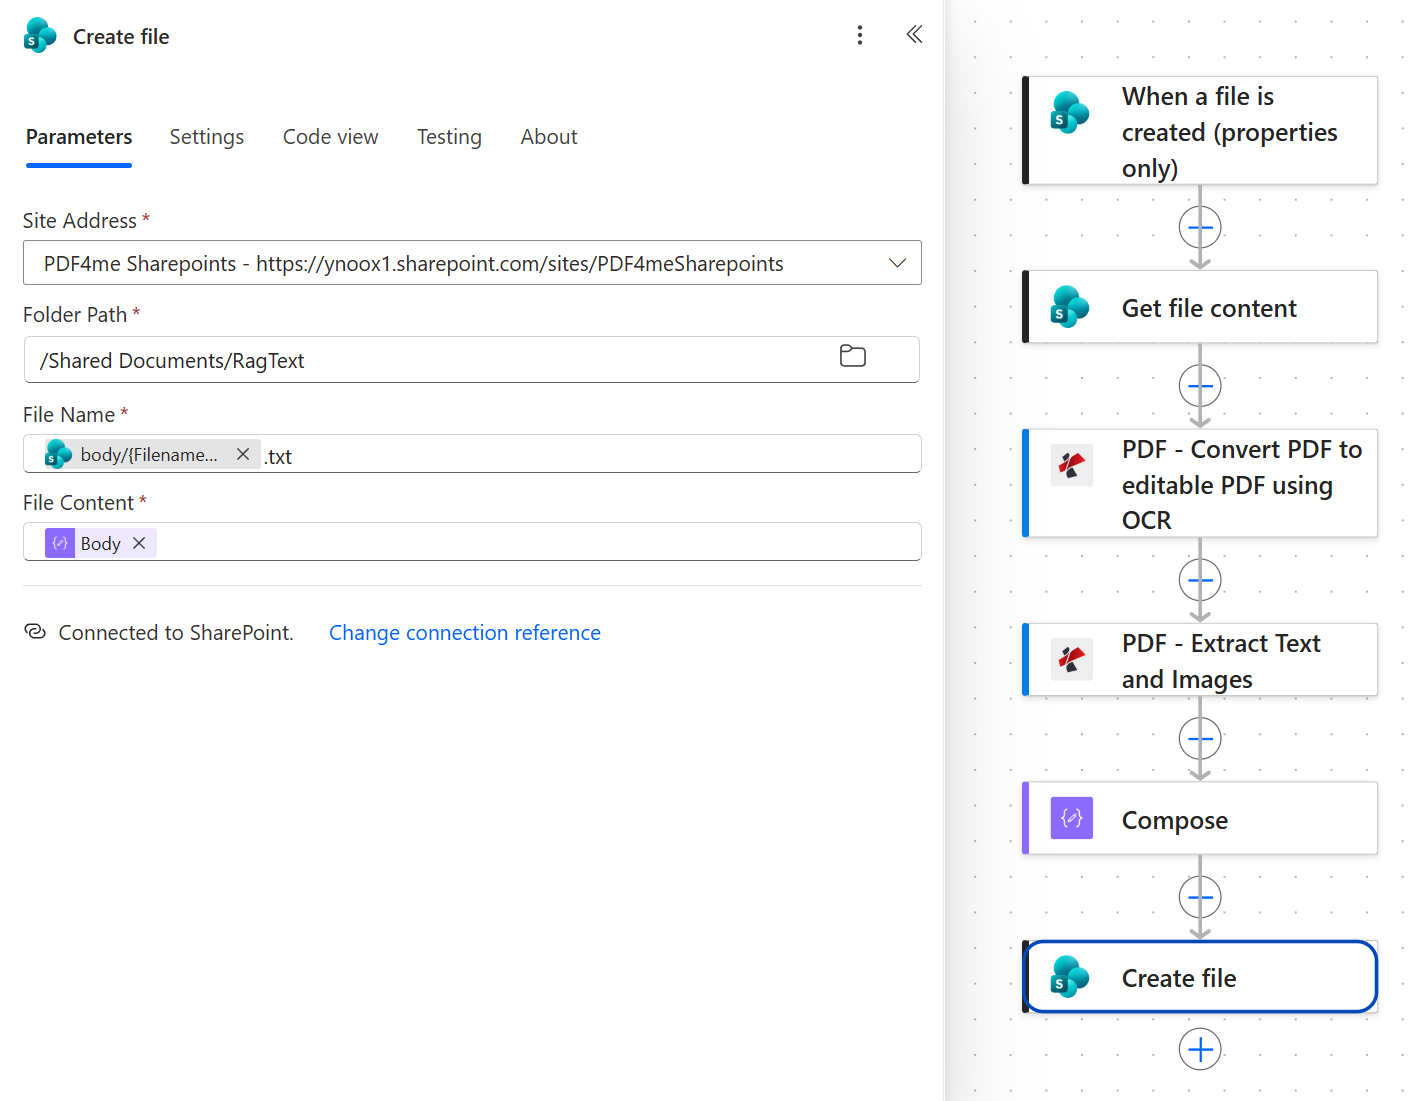1414x1101 pixels.
Task: Click the Create file panel title
Action: click(x=121, y=37)
